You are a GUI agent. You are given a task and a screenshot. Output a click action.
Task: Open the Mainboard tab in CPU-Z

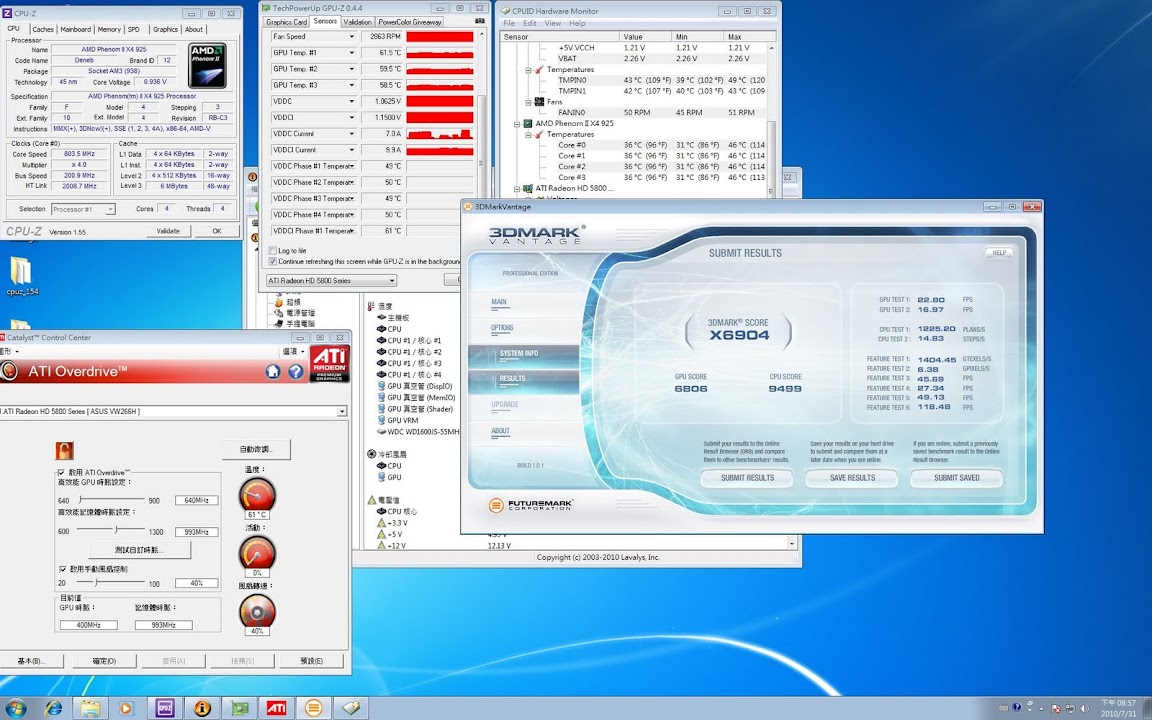[x=76, y=29]
